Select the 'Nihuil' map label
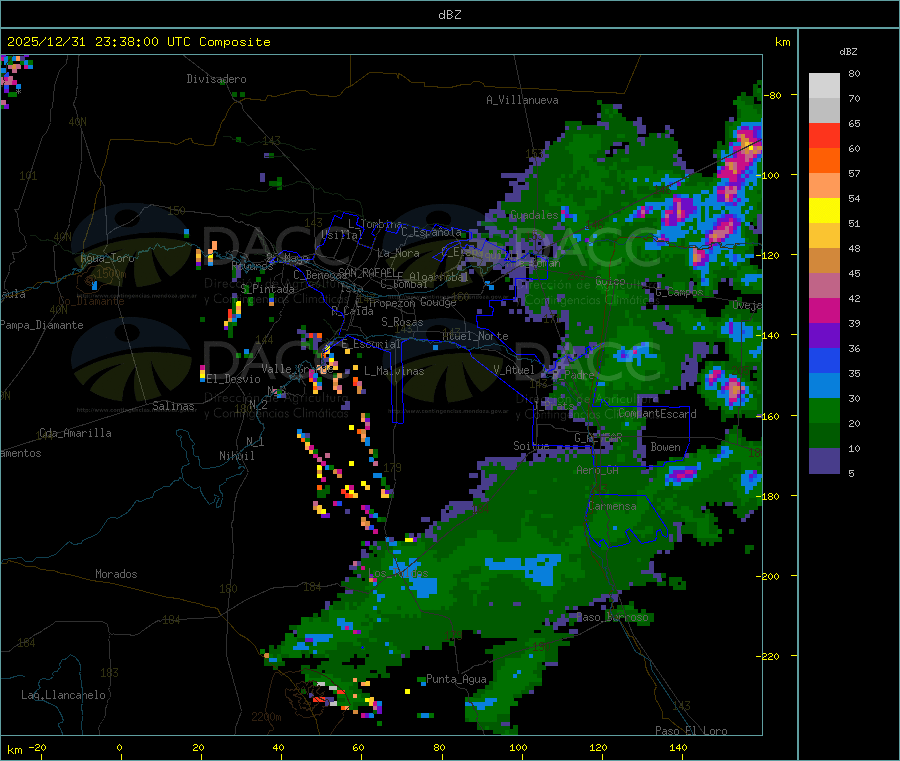Image resolution: width=900 pixels, height=761 pixels. (x=236, y=456)
